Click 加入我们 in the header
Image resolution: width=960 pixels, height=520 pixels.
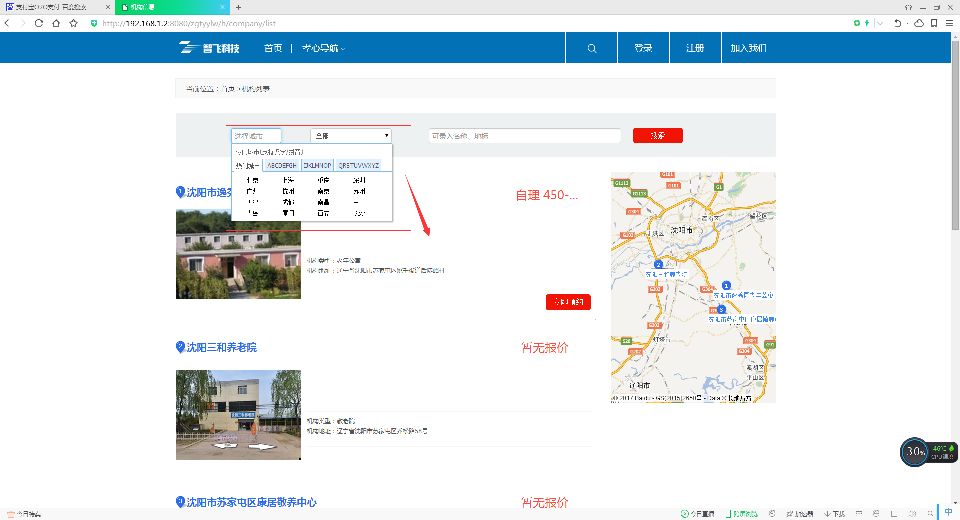[x=748, y=48]
